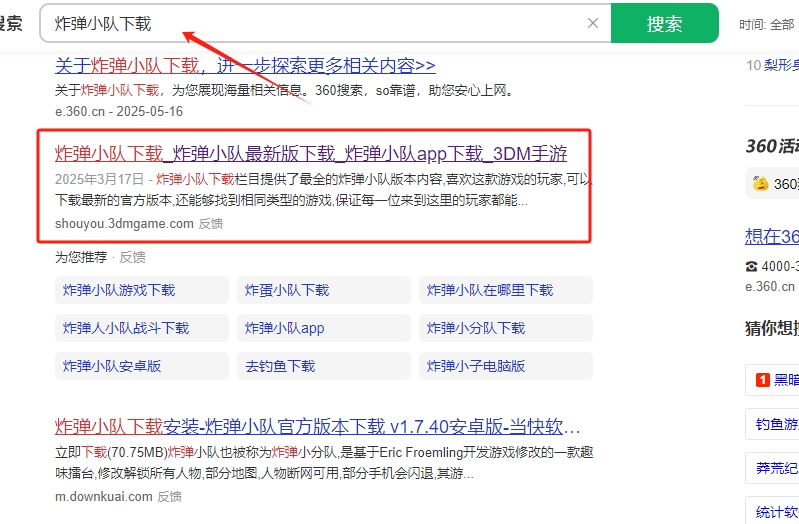Focus the search input containing 炸弹小队下载

point(325,23)
